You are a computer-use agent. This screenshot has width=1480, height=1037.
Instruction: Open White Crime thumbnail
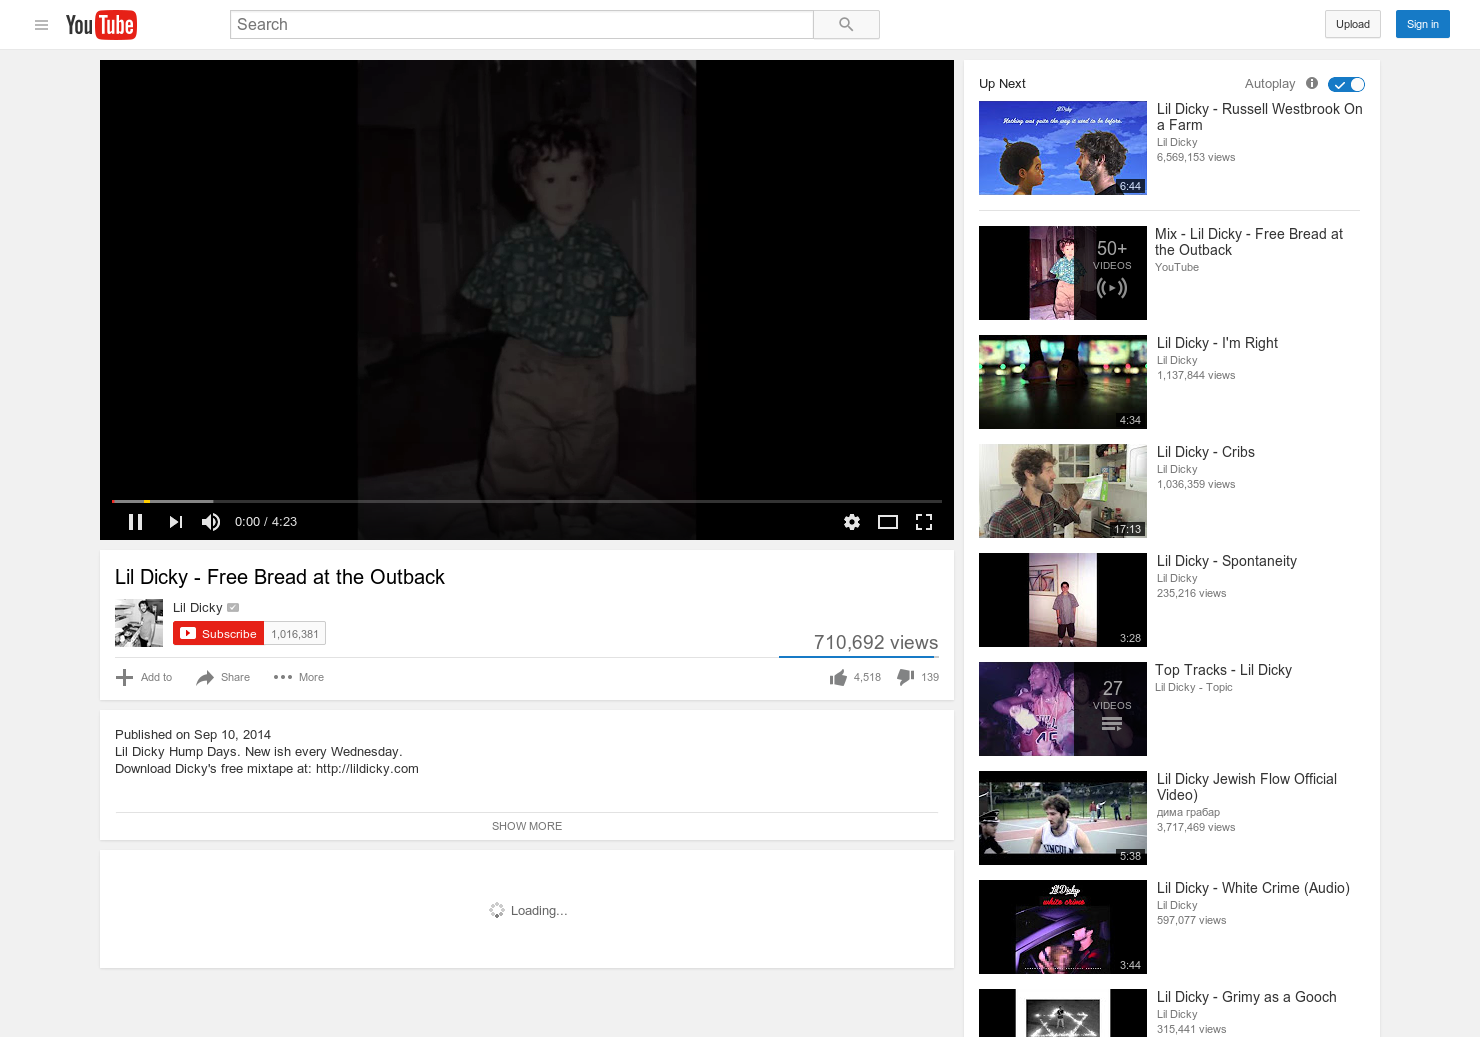click(1063, 927)
